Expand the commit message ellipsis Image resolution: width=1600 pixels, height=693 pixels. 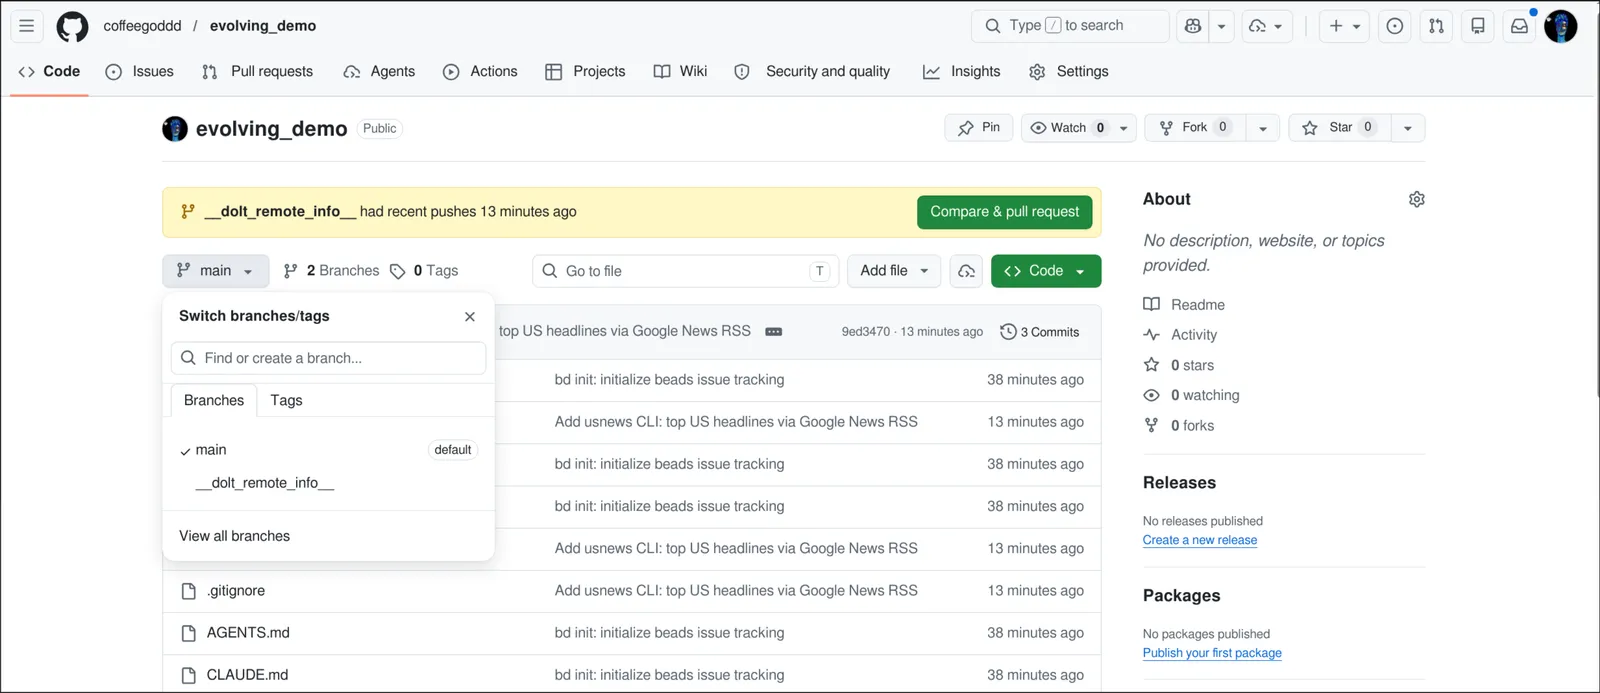point(774,332)
